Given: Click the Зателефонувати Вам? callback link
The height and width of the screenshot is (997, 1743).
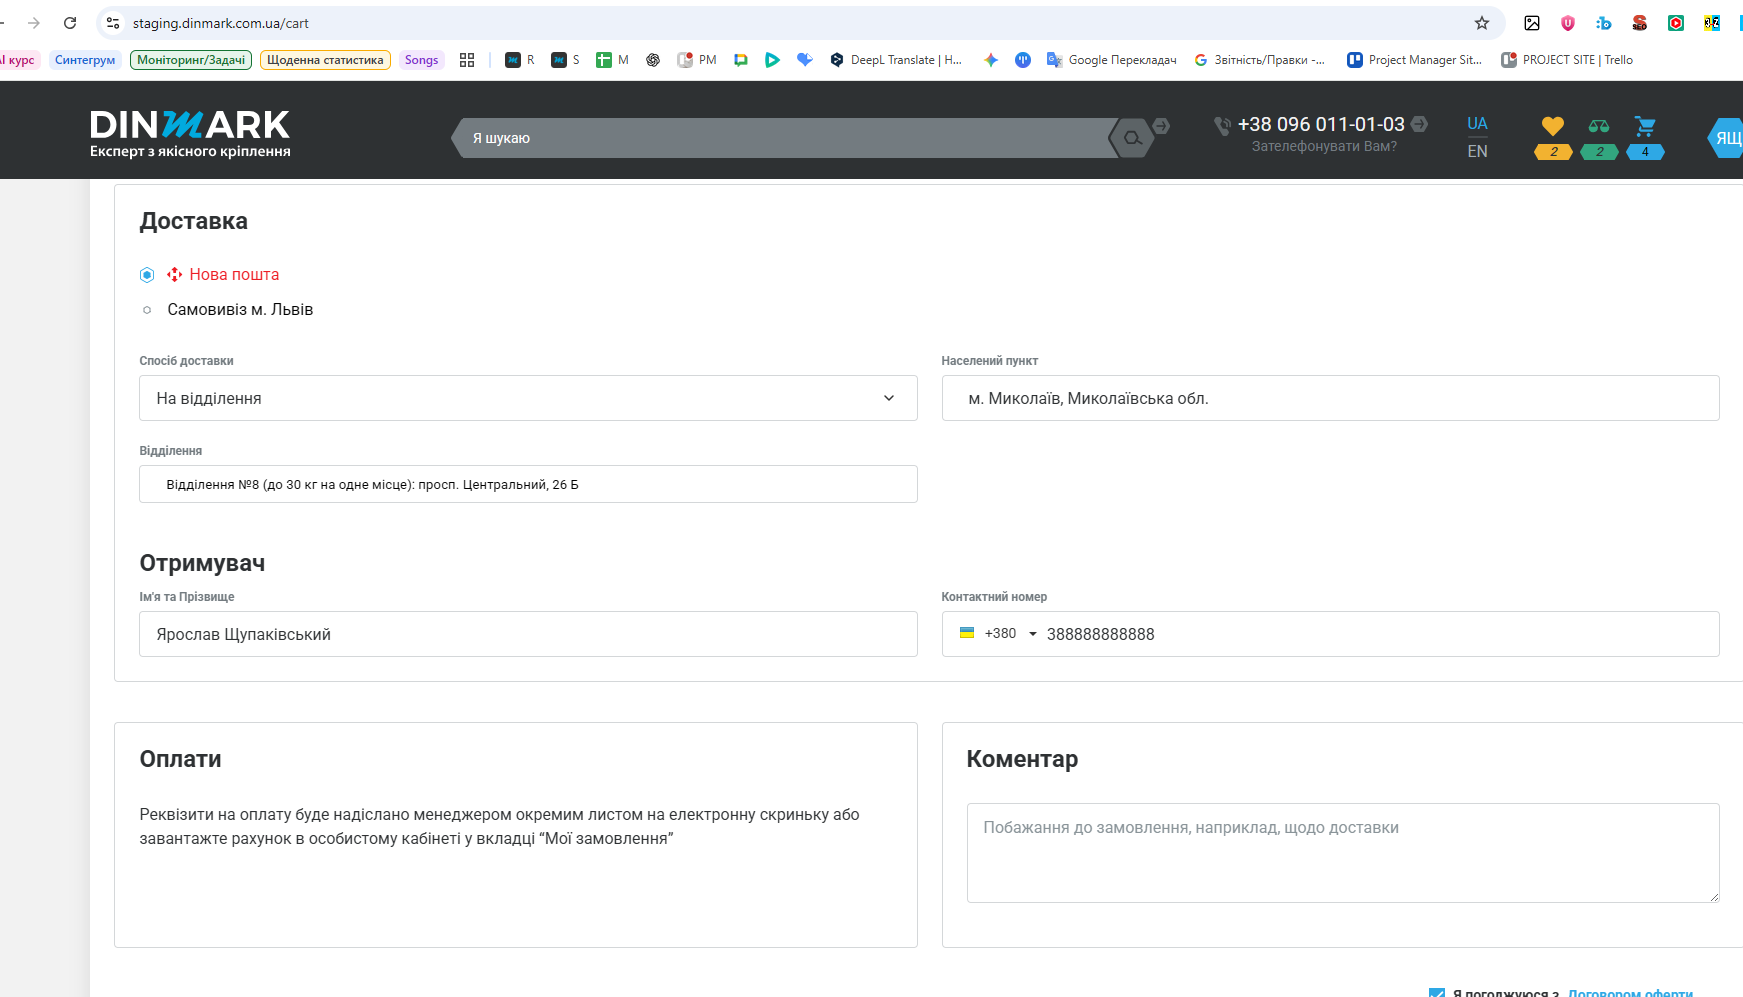Looking at the screenshot, I should pos(1324,146).
